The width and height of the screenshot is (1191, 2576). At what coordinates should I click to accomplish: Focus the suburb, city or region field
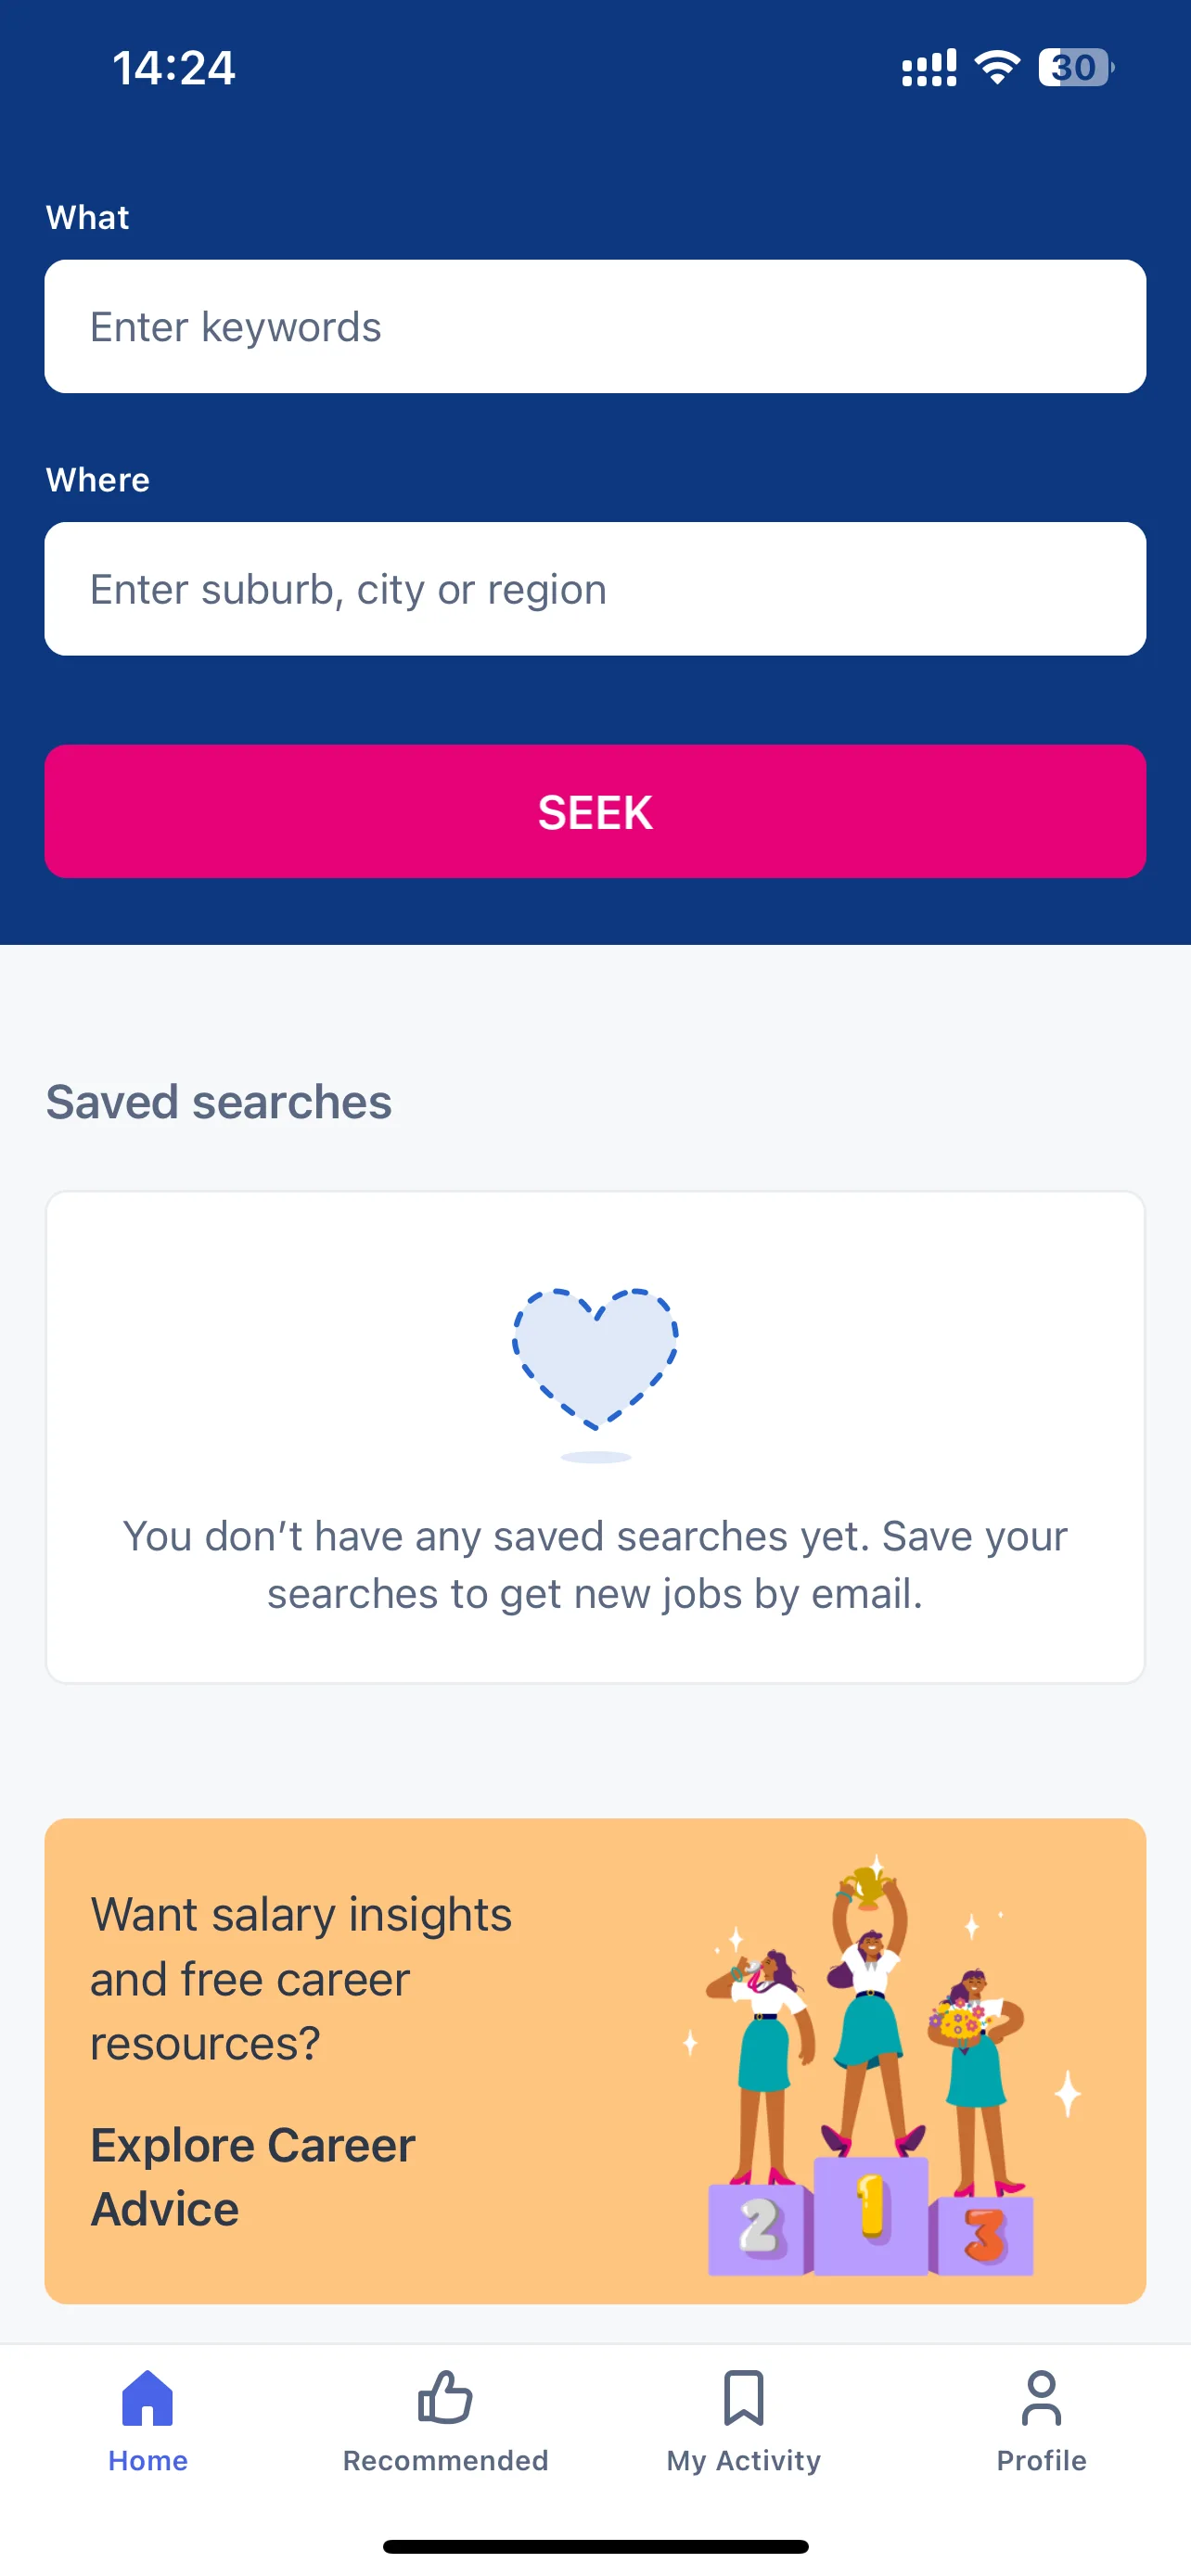[x=595, y=589]
